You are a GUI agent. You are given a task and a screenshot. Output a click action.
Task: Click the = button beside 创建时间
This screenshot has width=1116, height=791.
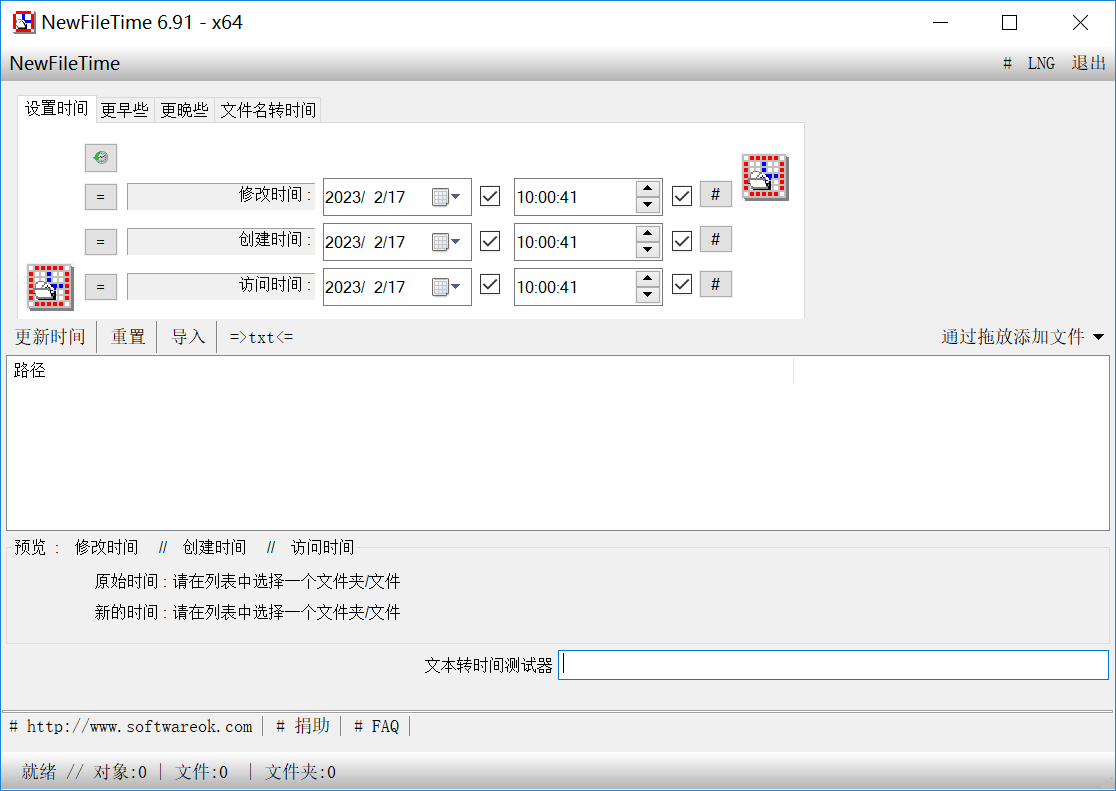100,241
